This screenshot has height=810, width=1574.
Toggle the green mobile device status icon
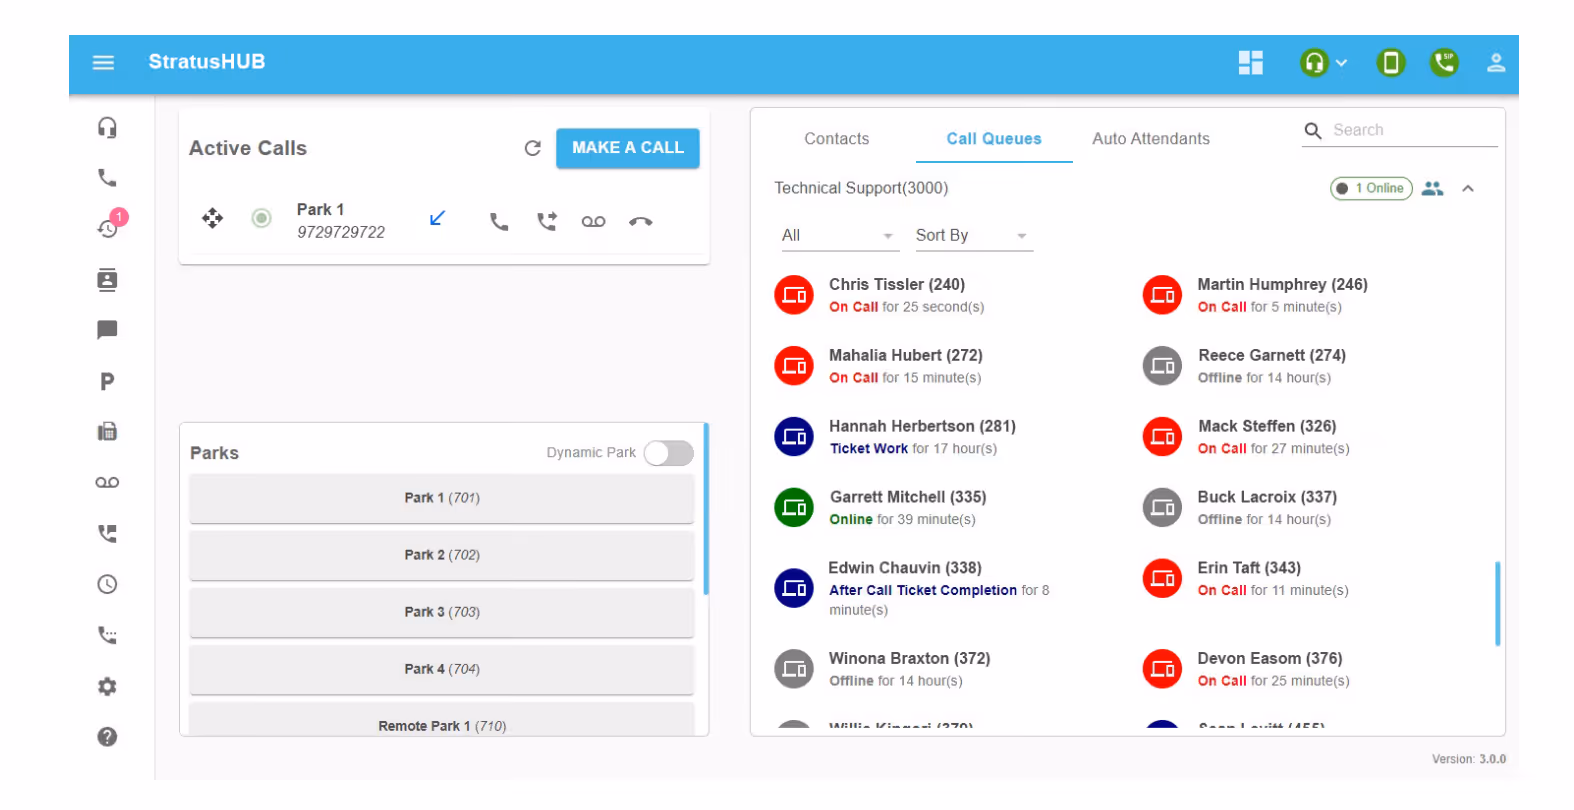pyautogui.click(x=1390, y=63)
